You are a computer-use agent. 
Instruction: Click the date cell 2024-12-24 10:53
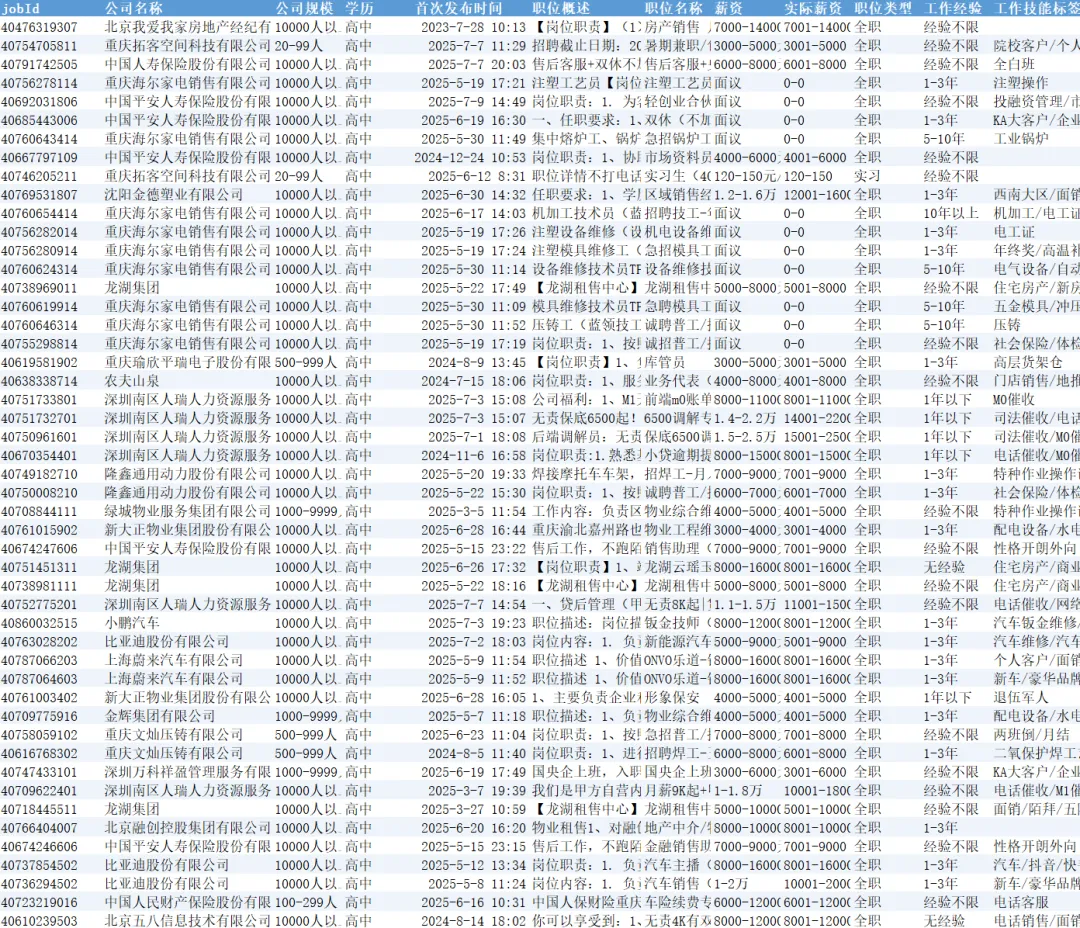click(x=470, y=157)
